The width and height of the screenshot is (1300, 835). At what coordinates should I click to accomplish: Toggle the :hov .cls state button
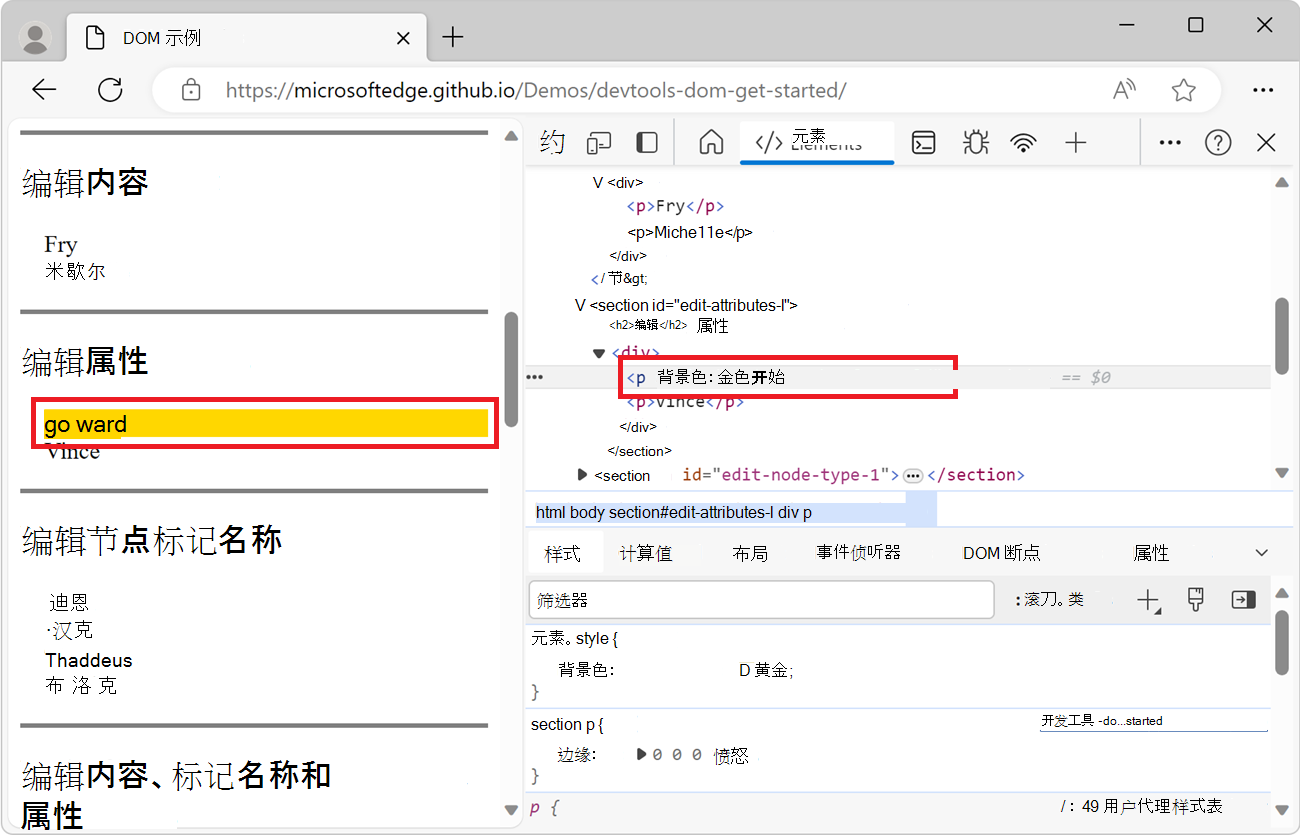(x=1049, y=600)
